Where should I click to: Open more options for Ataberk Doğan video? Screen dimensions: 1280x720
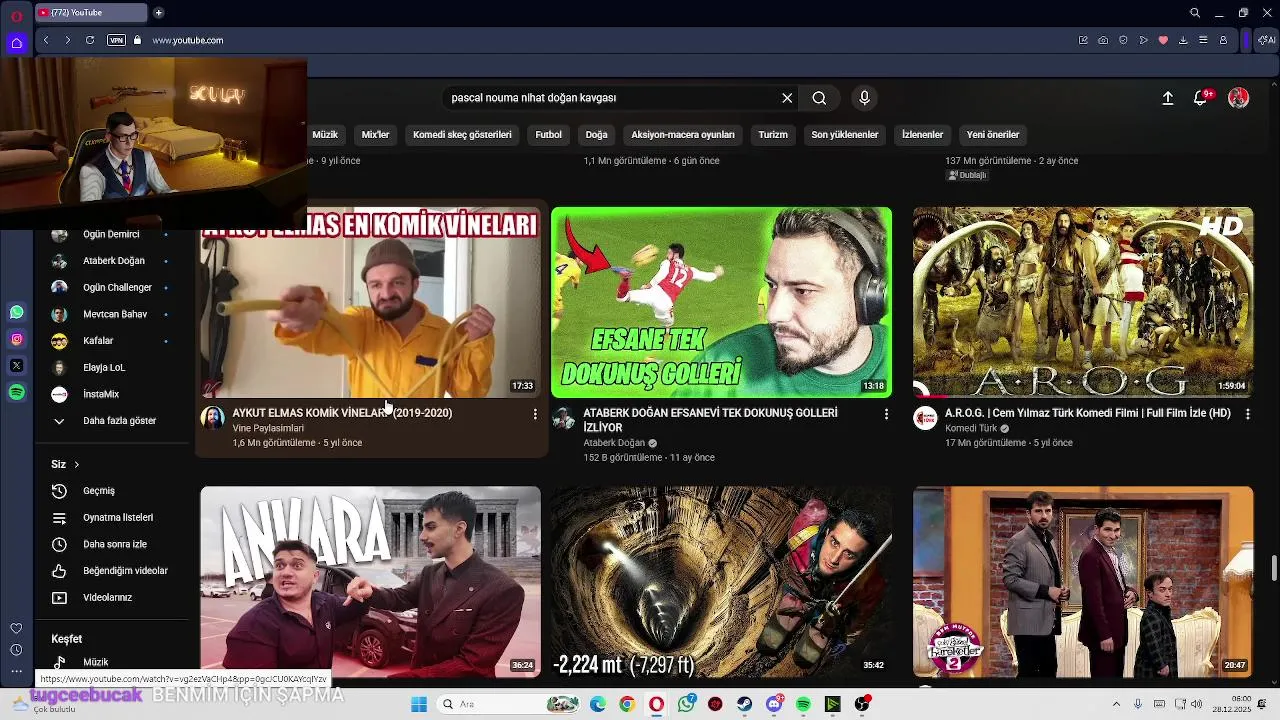point(886,414)
